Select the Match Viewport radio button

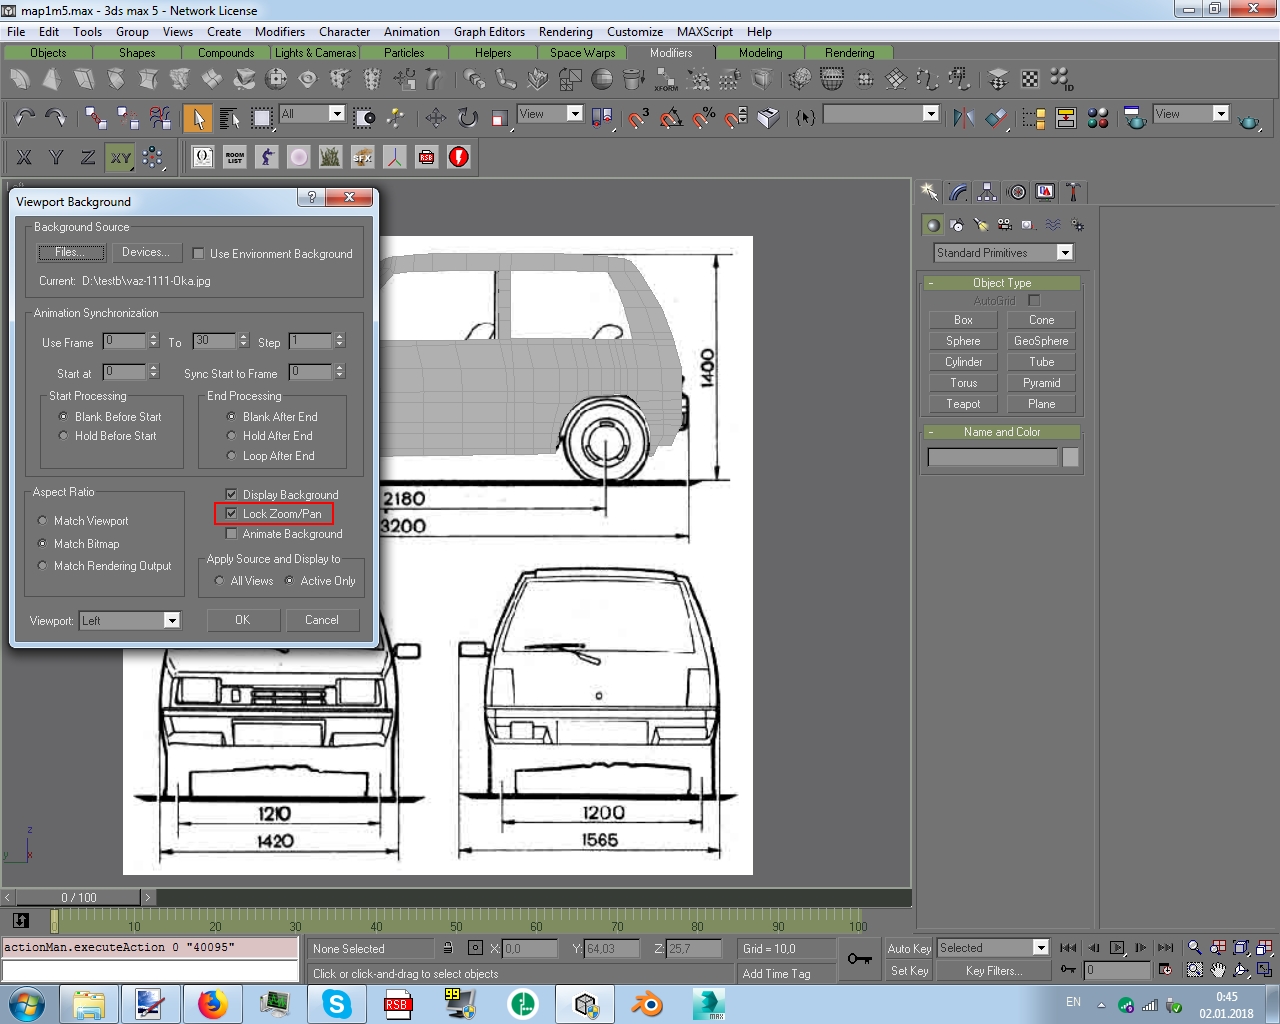[x=42, y=521]
